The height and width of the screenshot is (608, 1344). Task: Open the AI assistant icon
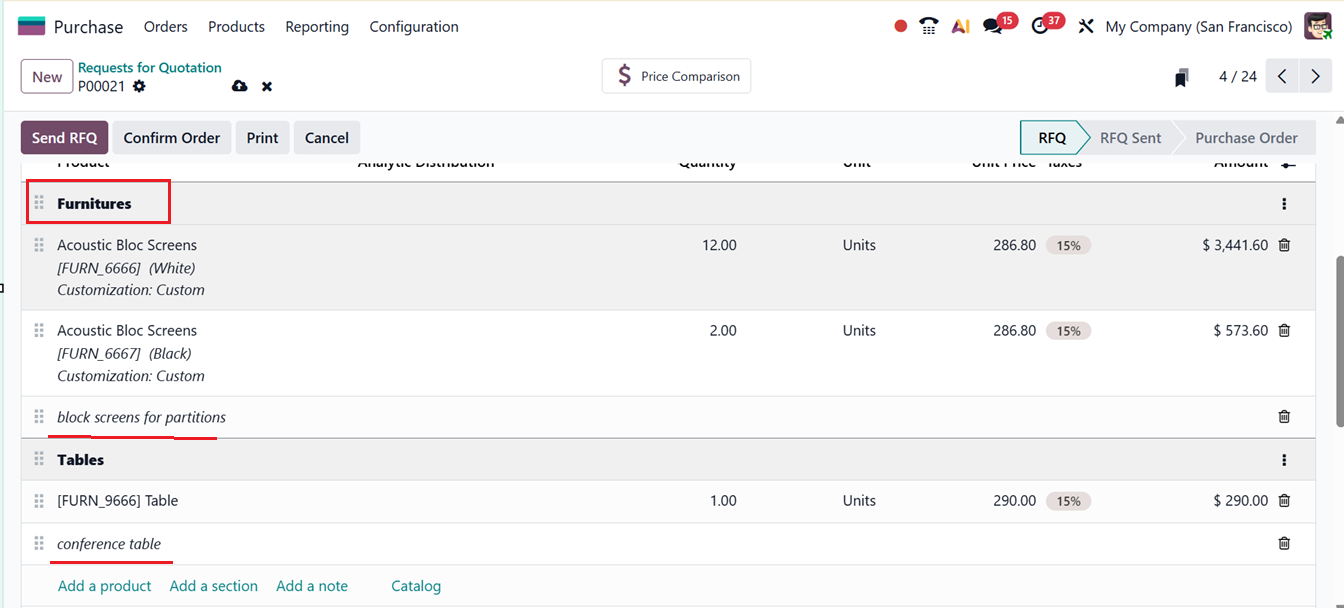960,27
